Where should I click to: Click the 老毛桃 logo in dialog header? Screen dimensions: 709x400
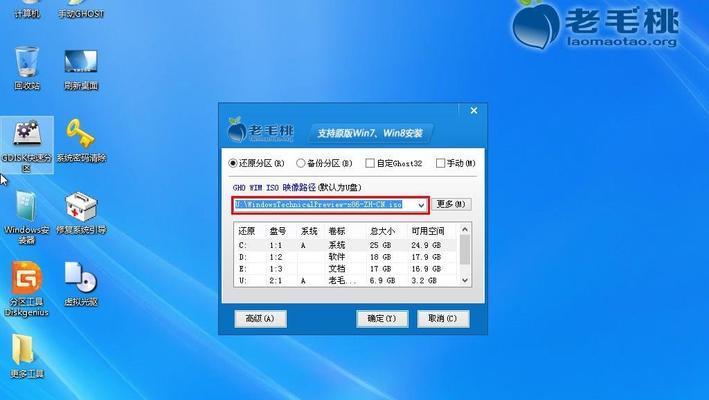point(260,131)
